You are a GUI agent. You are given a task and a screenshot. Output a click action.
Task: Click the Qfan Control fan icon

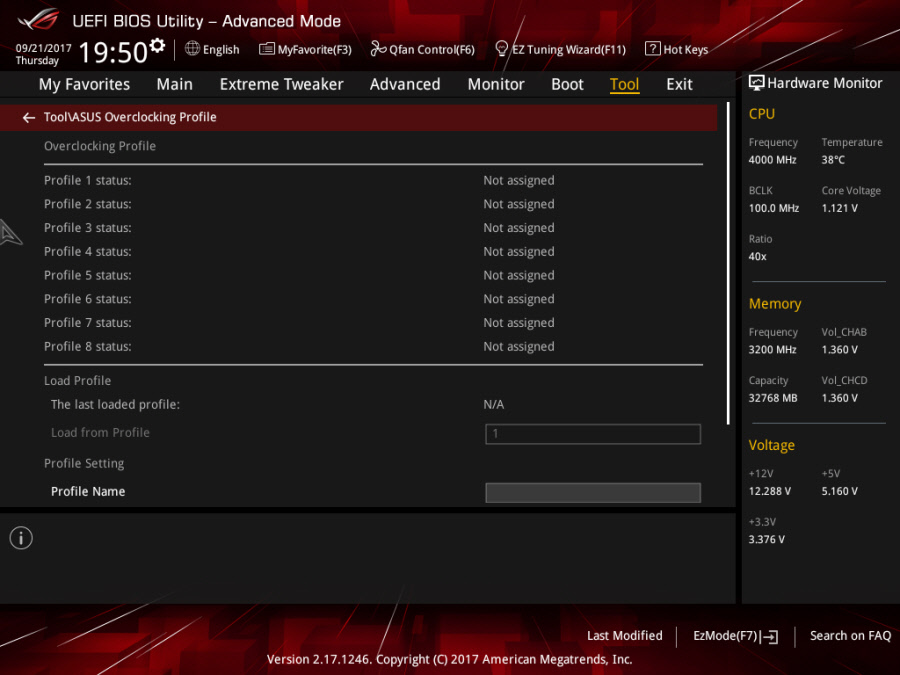coord(378,49)
